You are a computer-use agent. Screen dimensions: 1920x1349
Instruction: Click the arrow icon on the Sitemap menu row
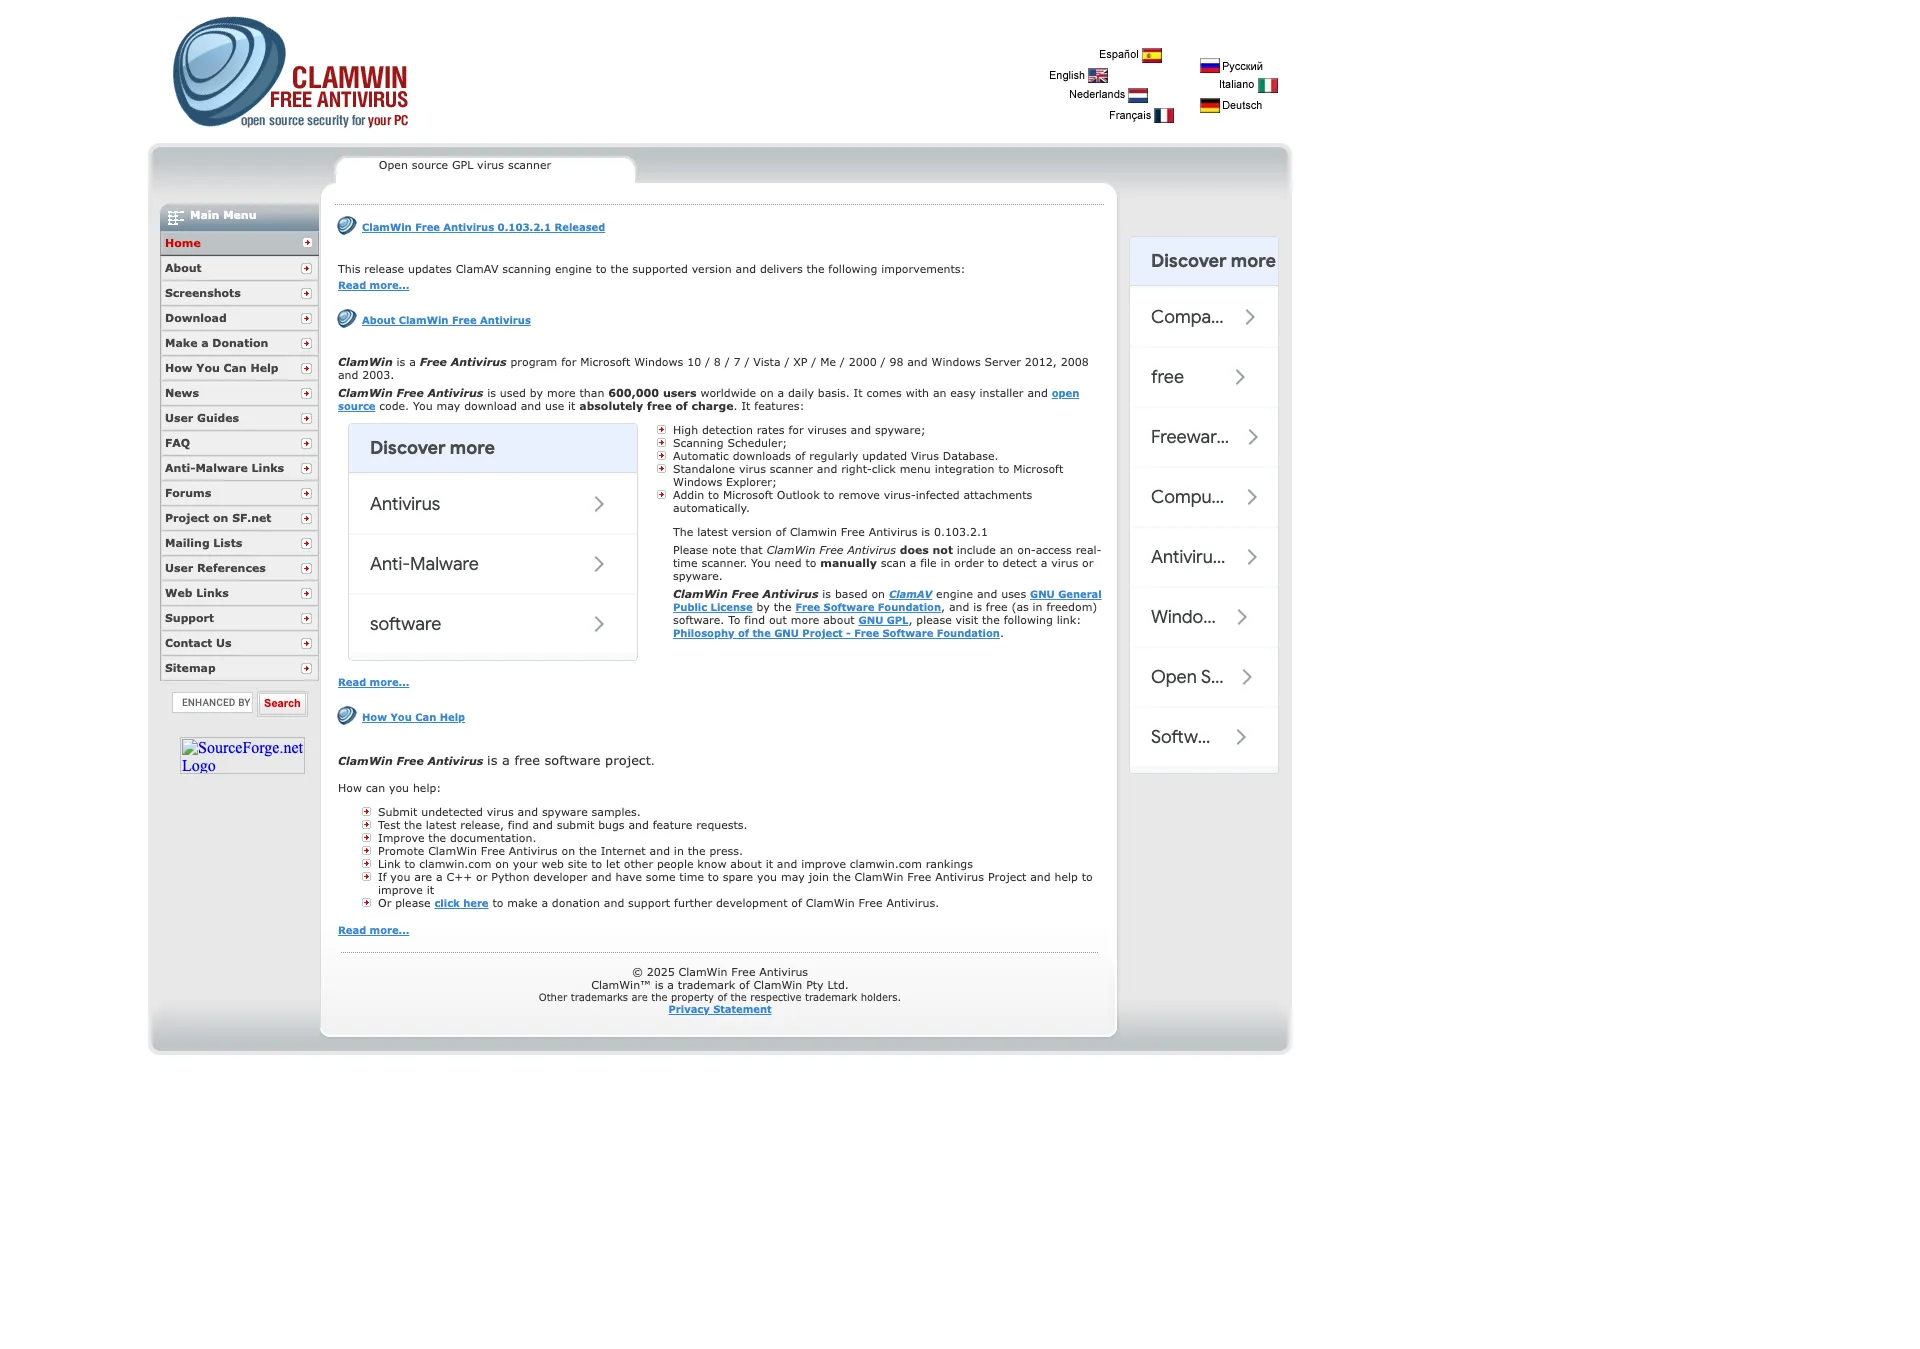pos(307,668)
